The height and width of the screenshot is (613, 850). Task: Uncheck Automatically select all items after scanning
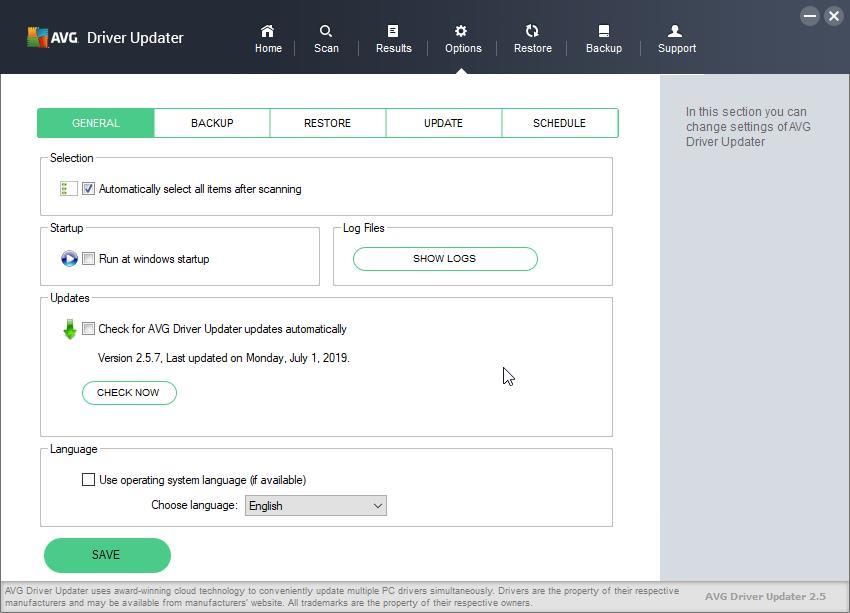click(88, 189)
